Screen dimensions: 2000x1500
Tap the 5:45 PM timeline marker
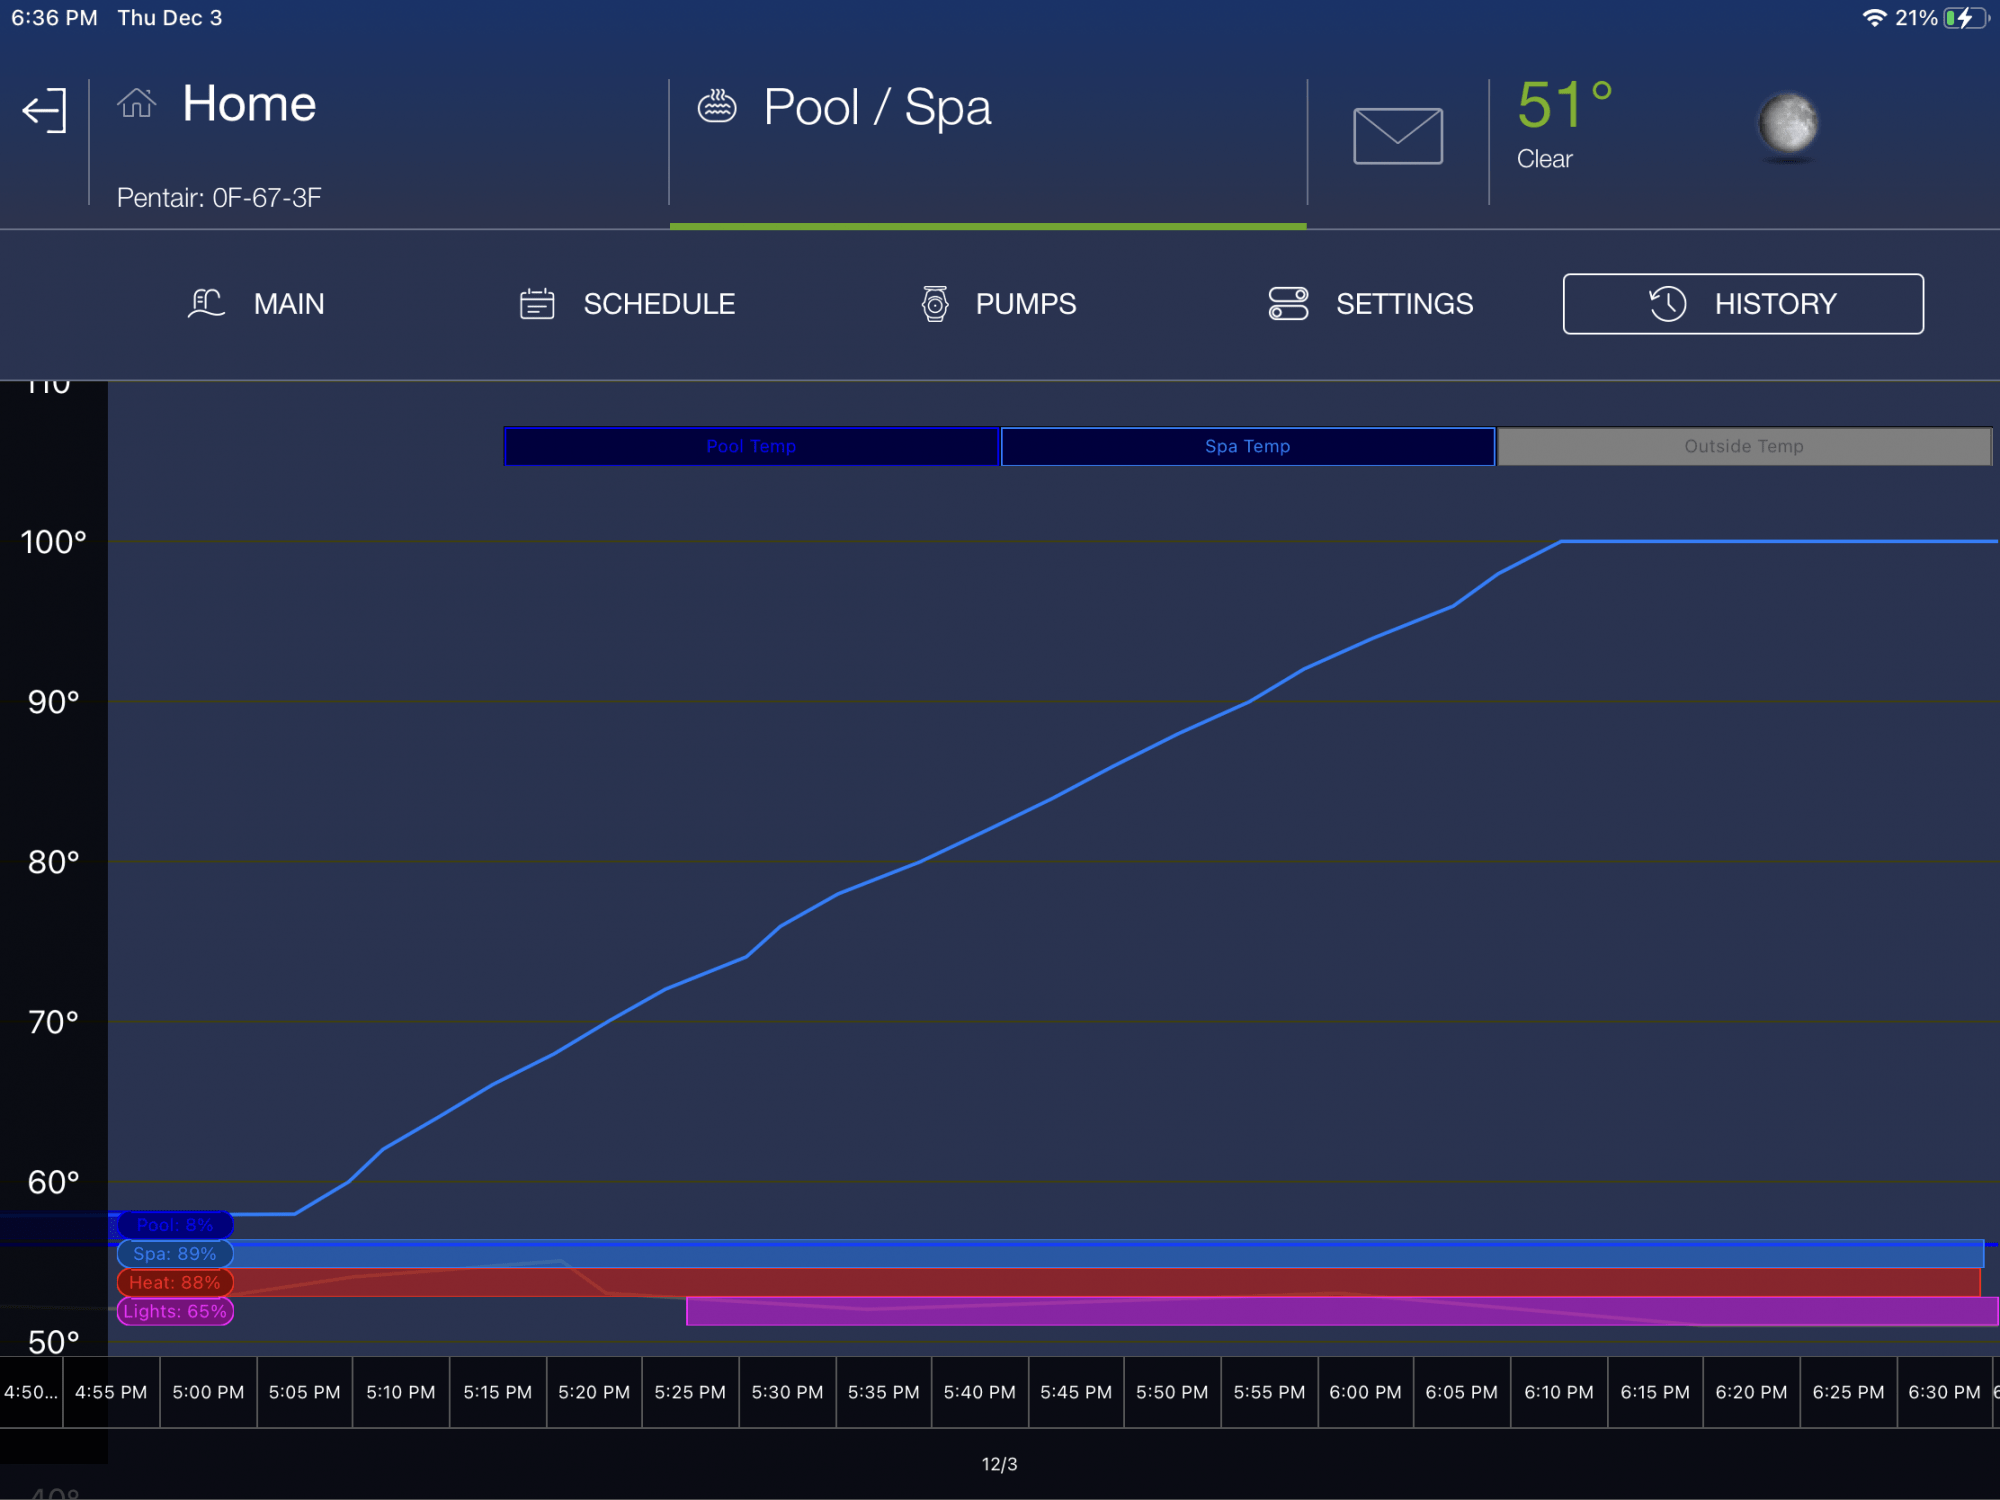[x=1076, y=1392]
